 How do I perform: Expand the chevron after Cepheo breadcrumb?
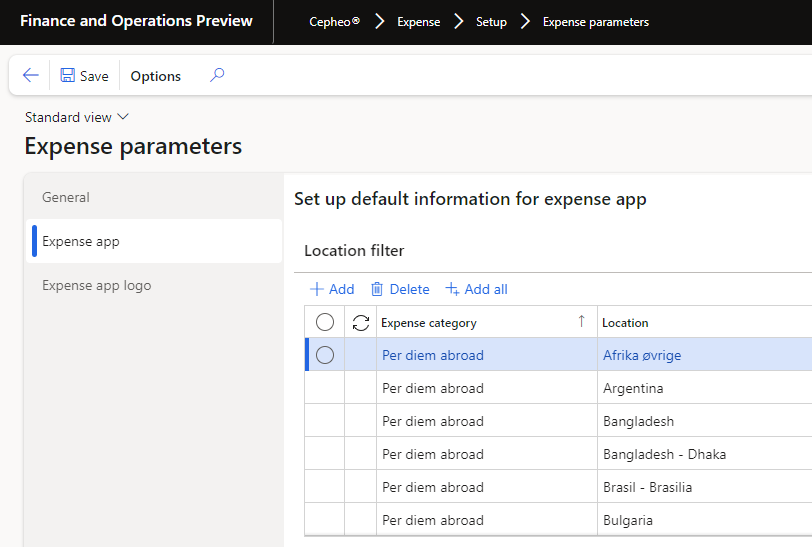(x=380, y=21)
